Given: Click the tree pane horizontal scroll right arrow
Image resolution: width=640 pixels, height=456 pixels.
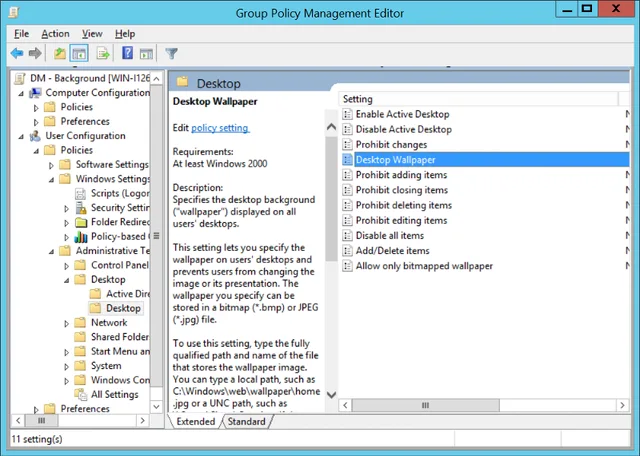Looking at the screenshot, I should 142,420.
